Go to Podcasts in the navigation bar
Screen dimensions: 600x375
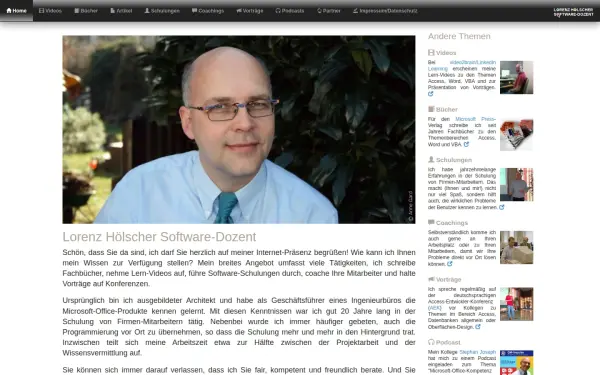[x=290, y=11]
